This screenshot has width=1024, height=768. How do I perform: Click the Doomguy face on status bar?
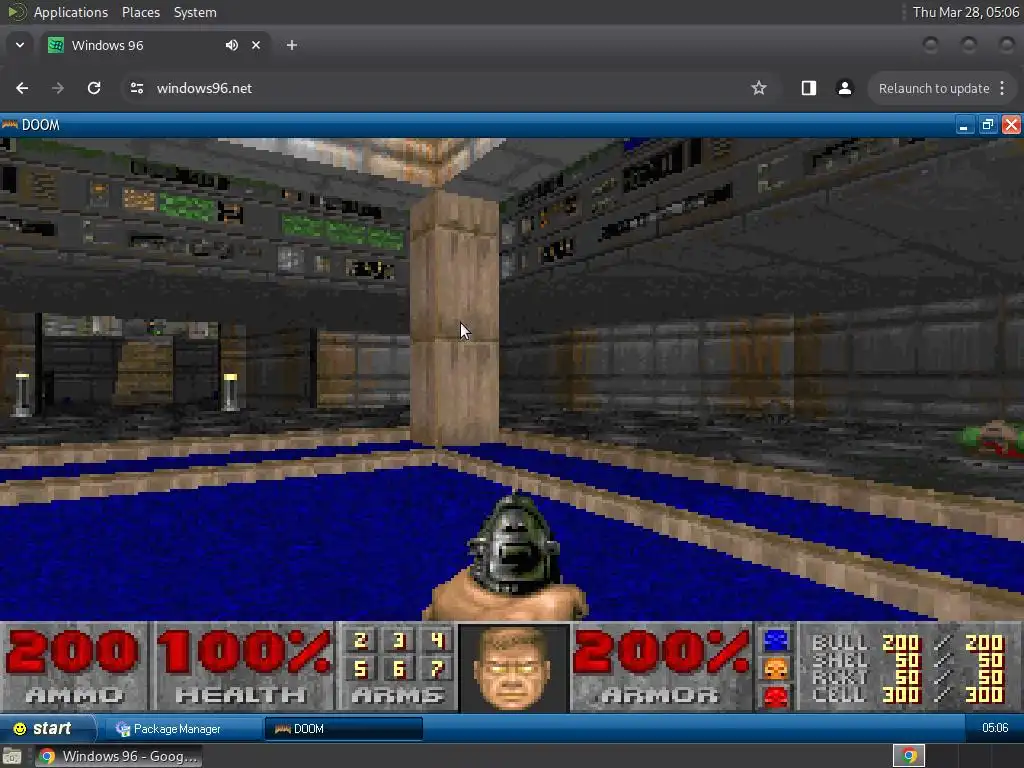click(513, 667)
